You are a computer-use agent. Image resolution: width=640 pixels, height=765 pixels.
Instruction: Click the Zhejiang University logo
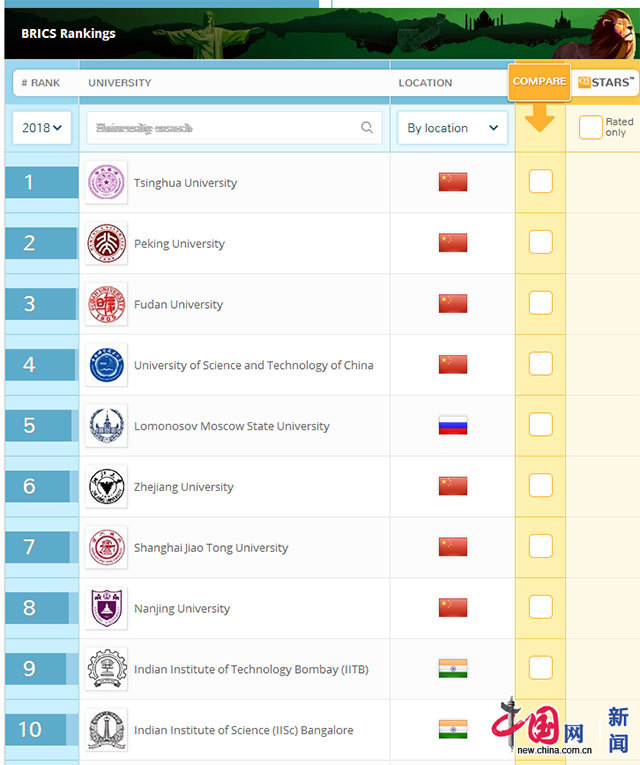[106, 487]
